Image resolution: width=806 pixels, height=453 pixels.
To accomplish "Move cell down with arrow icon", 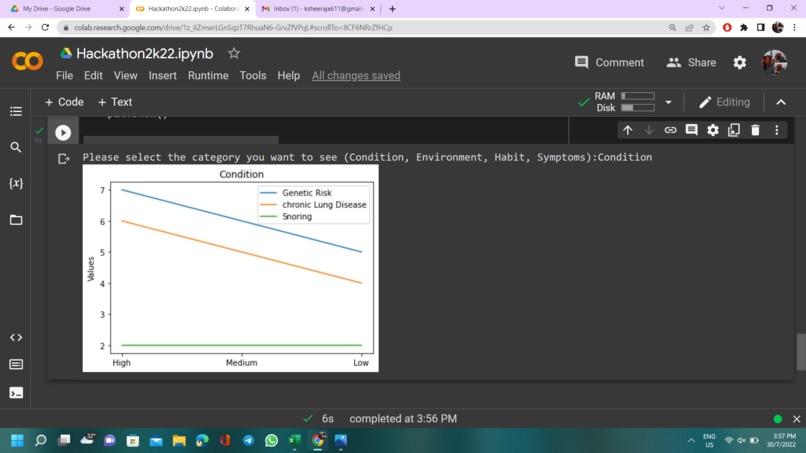I will point(649,130).
